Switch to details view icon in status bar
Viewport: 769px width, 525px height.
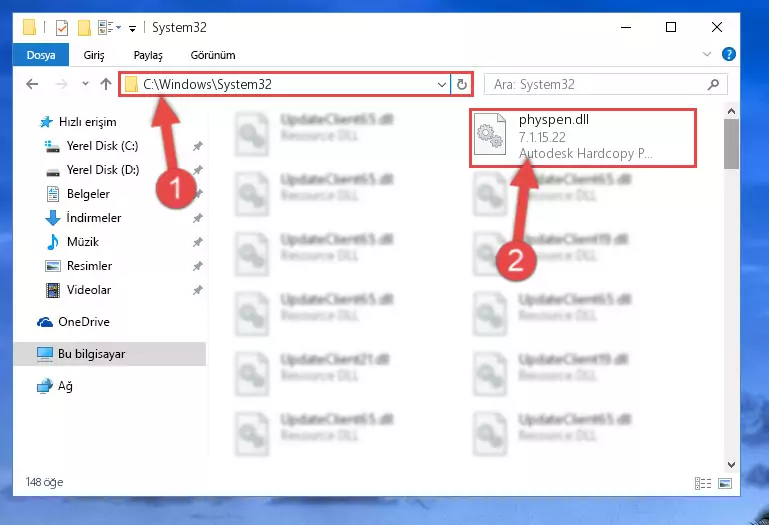click(x=703, y=483)
